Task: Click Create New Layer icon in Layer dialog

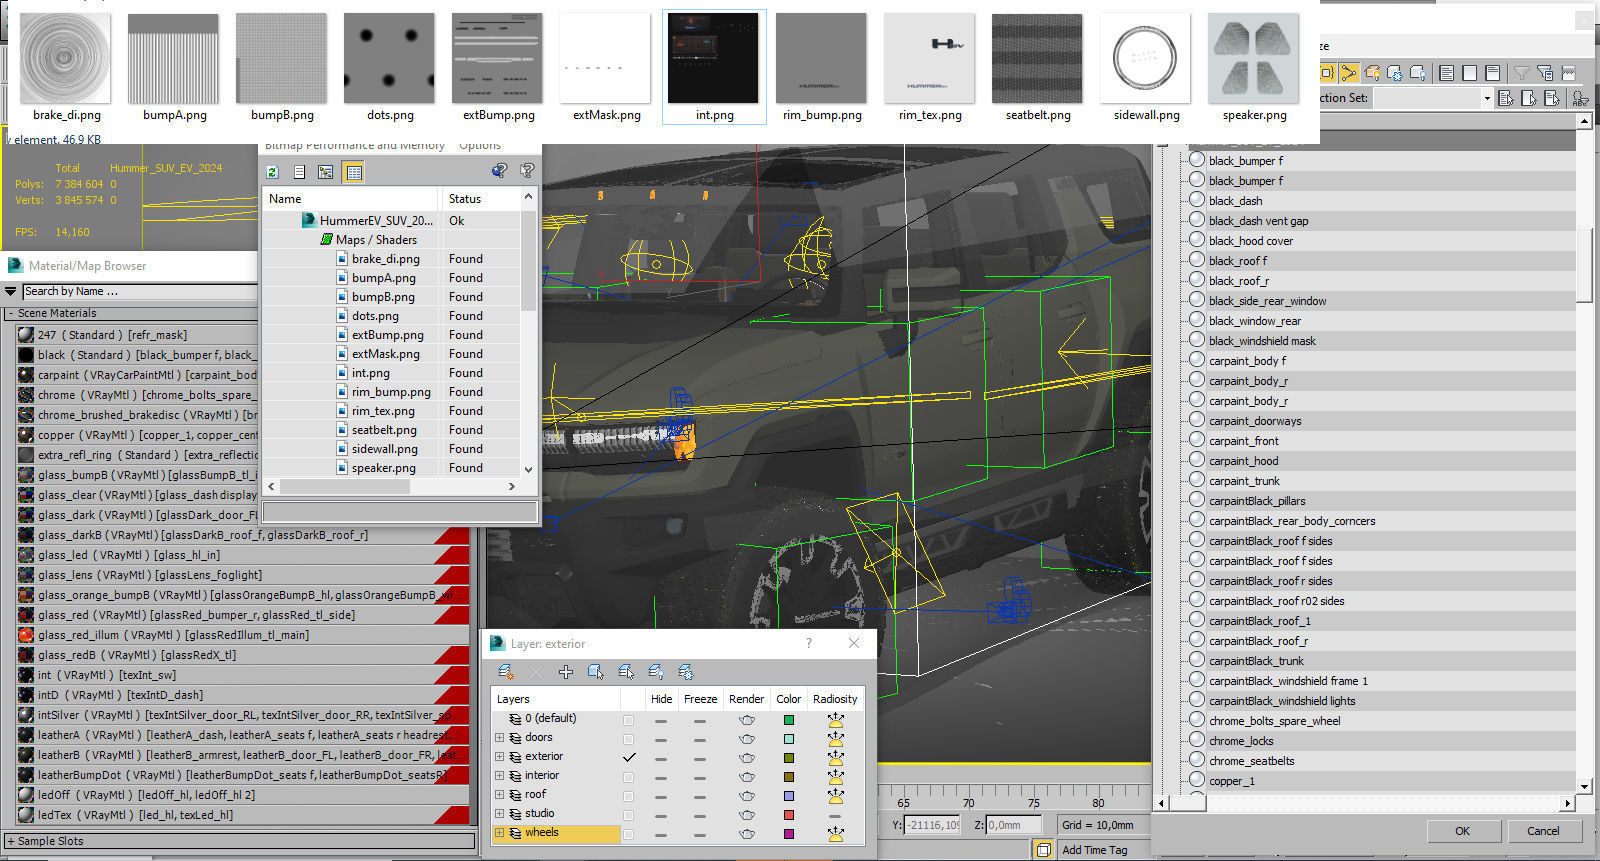Action: point(506,672)
